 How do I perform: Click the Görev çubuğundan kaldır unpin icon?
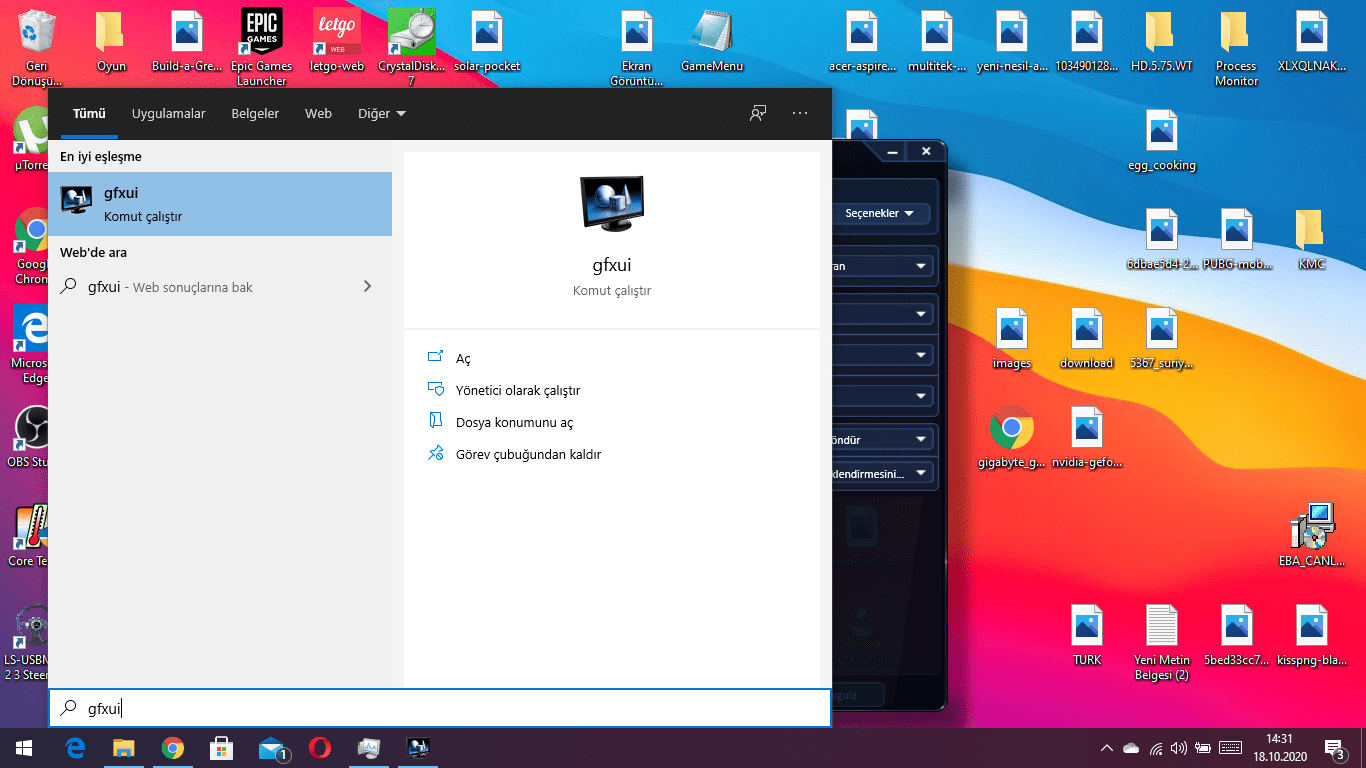(435, 454)
